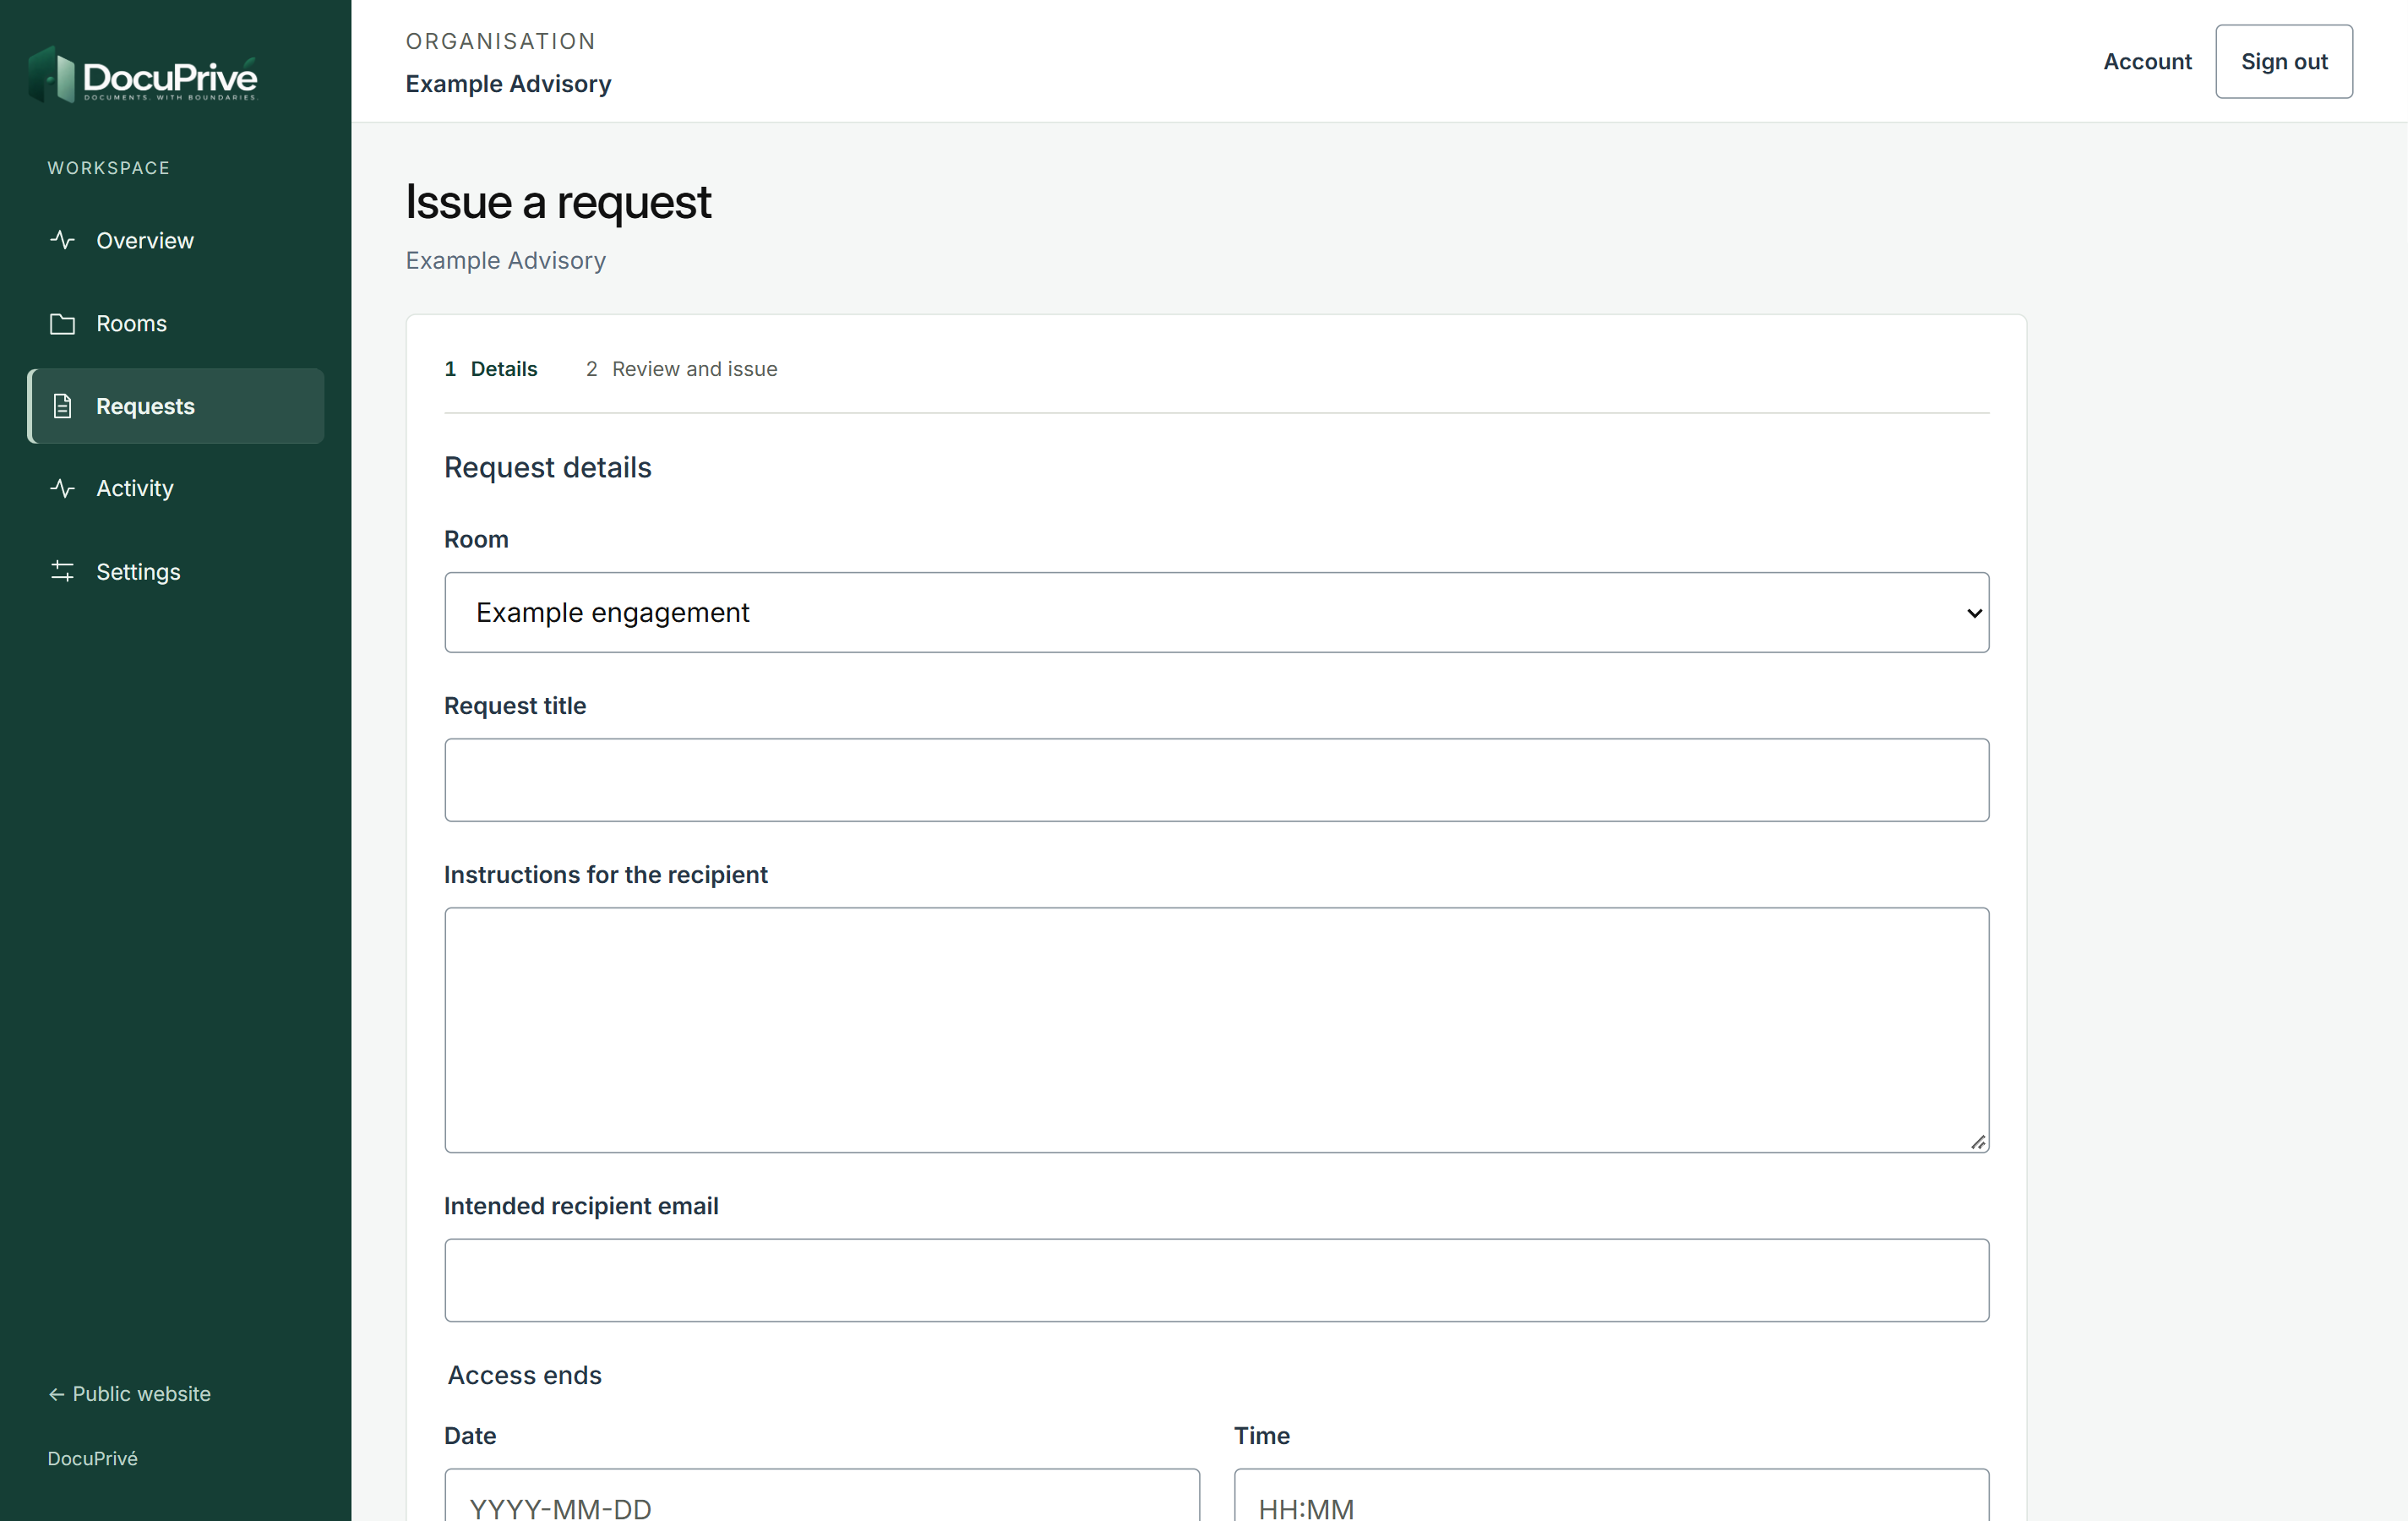Click the Issue a request heading
The height and width of the screenshot is (1521, 2408).
pos(558,202)
